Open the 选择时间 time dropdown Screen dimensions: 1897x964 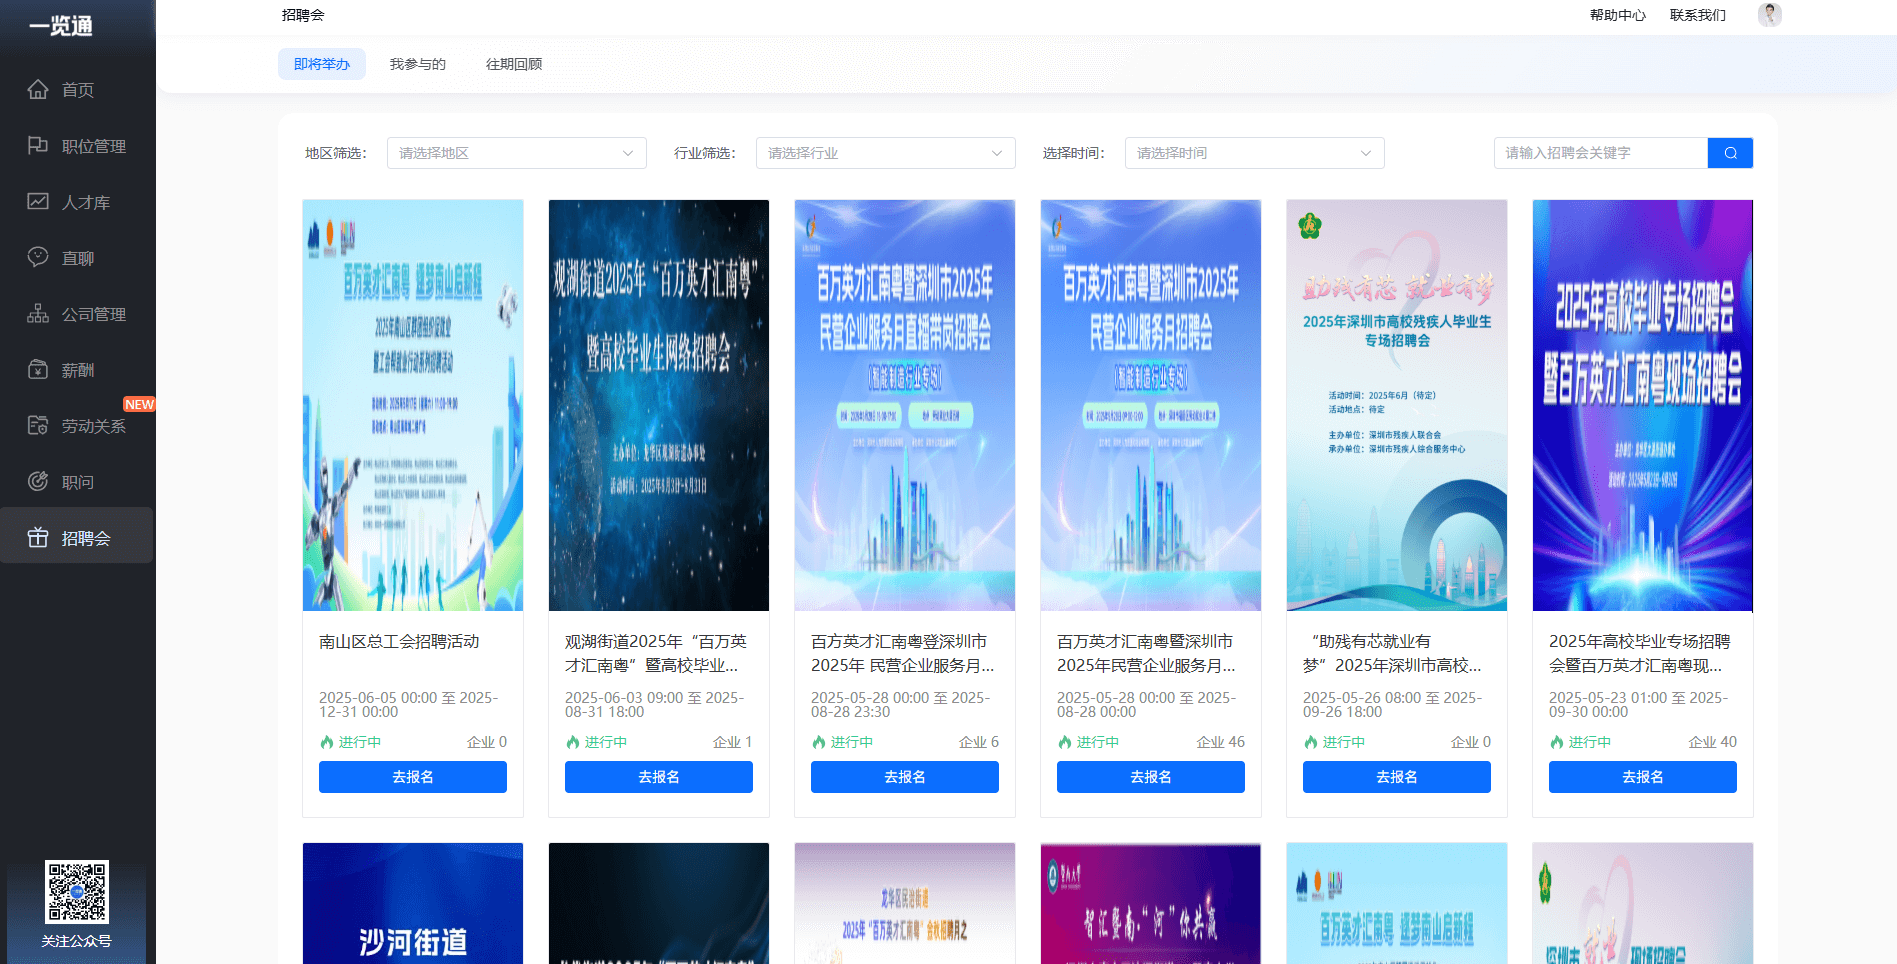coord(1255,153)
